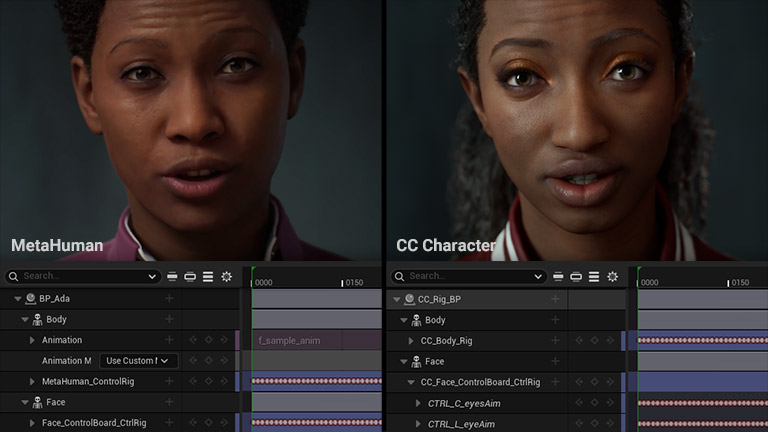Viewport: 768px width, 432px height.
Task: Click the Body skeleton icon under BP_Ada
Action: tap(38, 320)
